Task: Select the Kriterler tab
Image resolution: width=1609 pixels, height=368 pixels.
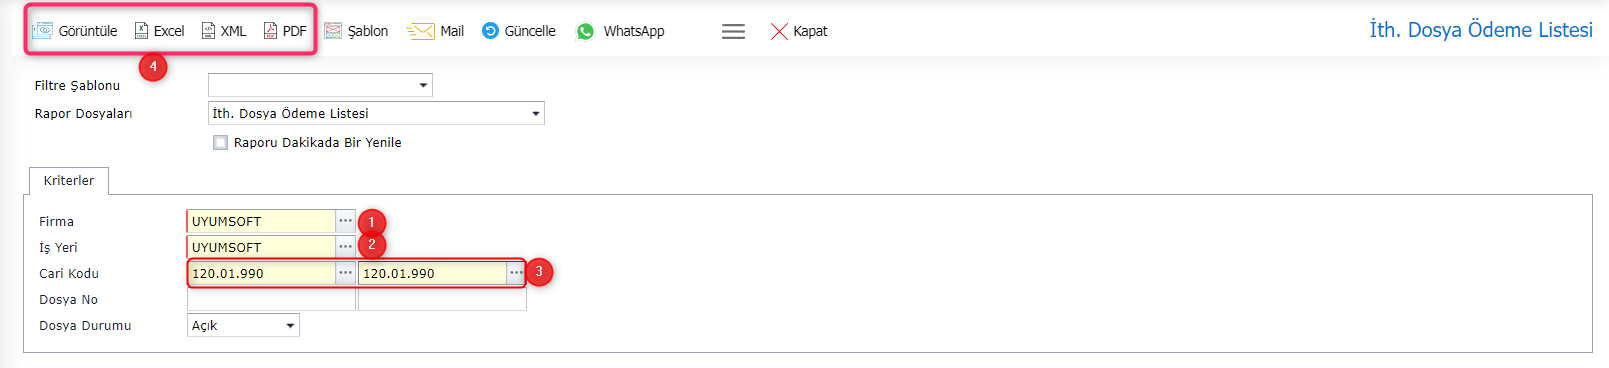Action: [69, 180]
